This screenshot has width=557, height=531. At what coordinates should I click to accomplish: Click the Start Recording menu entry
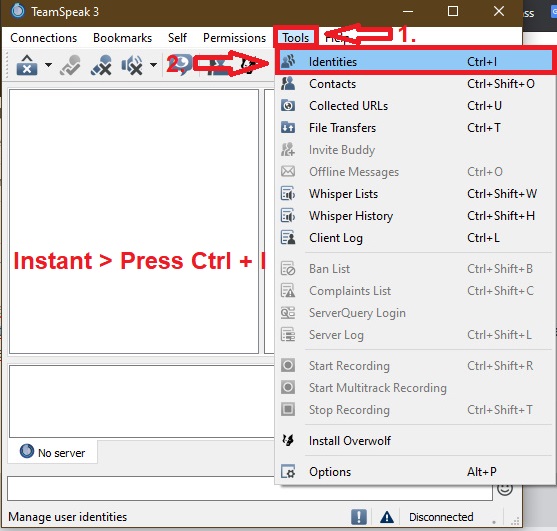415,366
